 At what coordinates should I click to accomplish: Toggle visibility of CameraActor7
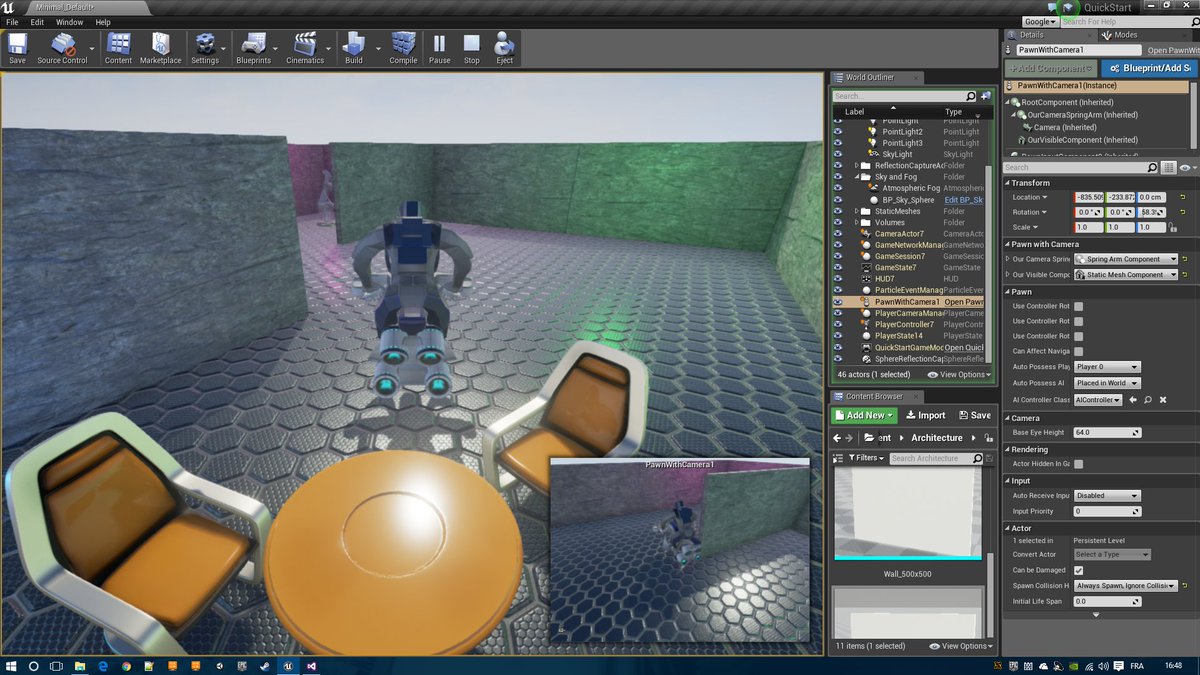point(838,234)
